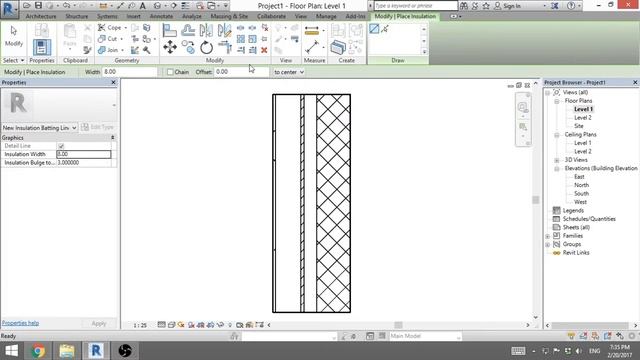This screenshot has width=640, height=360.
Task: Open the Annotate ribbon tab
Action: (x=161, y=16)
